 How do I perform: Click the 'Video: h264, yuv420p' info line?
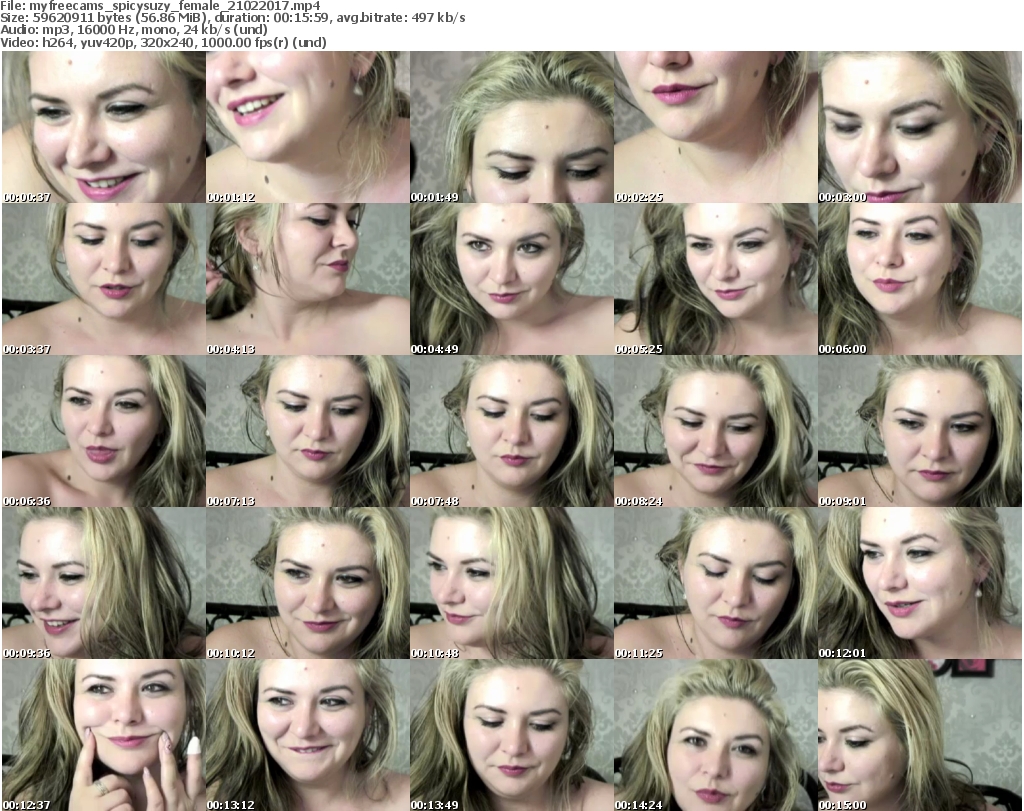point(163,42)
